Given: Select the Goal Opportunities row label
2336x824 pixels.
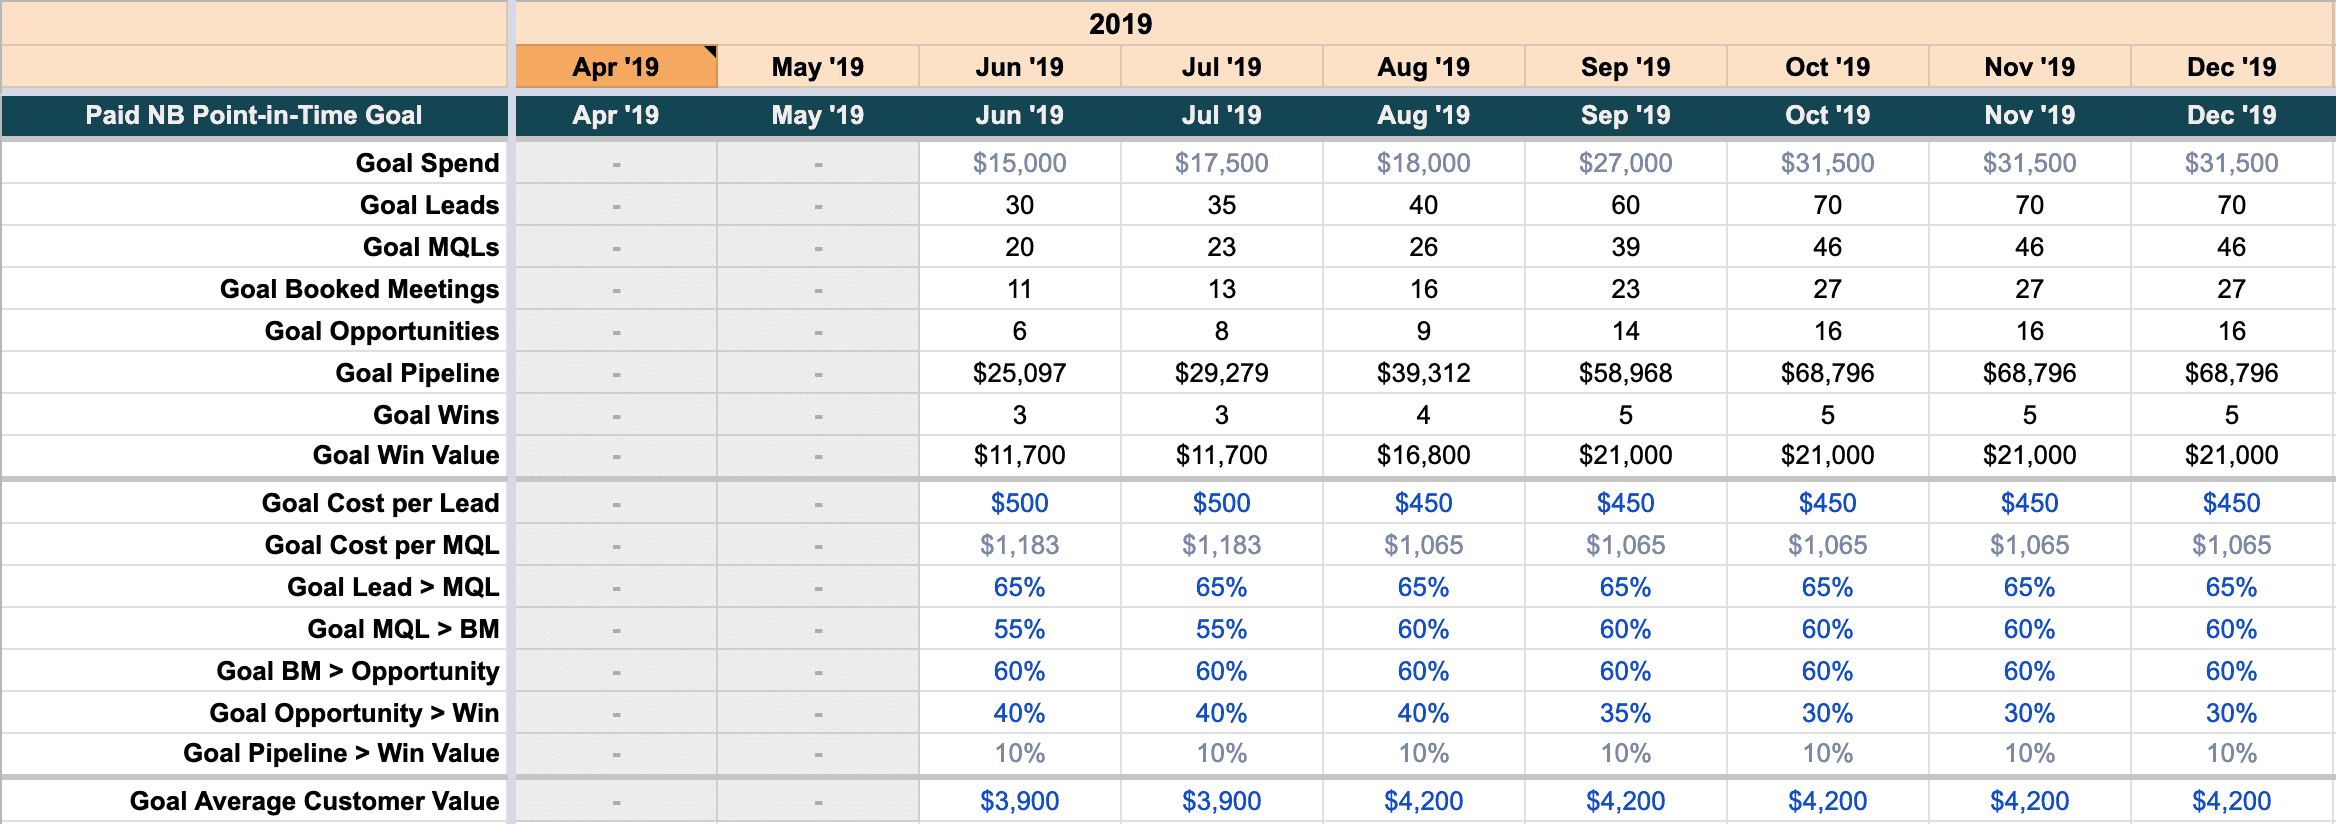Looking at the screenshot, I should coord(381,331).
